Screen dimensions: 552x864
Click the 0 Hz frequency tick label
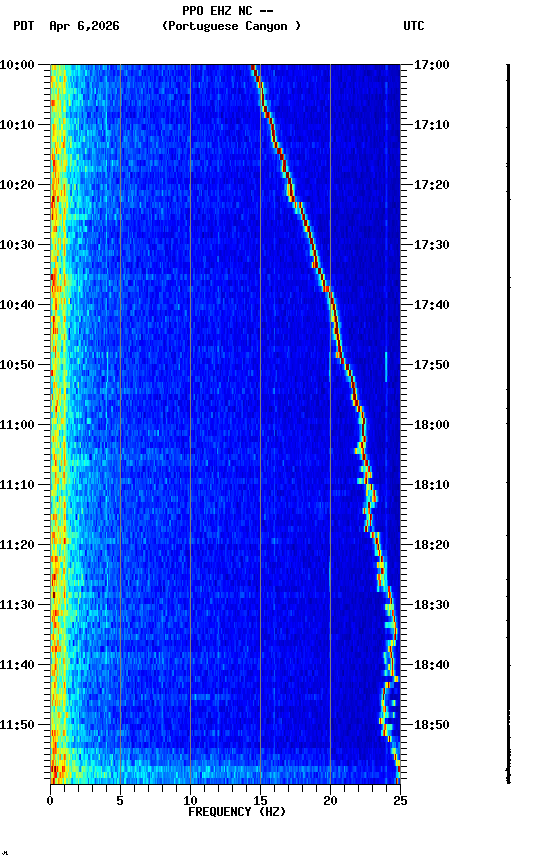click(x=50, y=801)
